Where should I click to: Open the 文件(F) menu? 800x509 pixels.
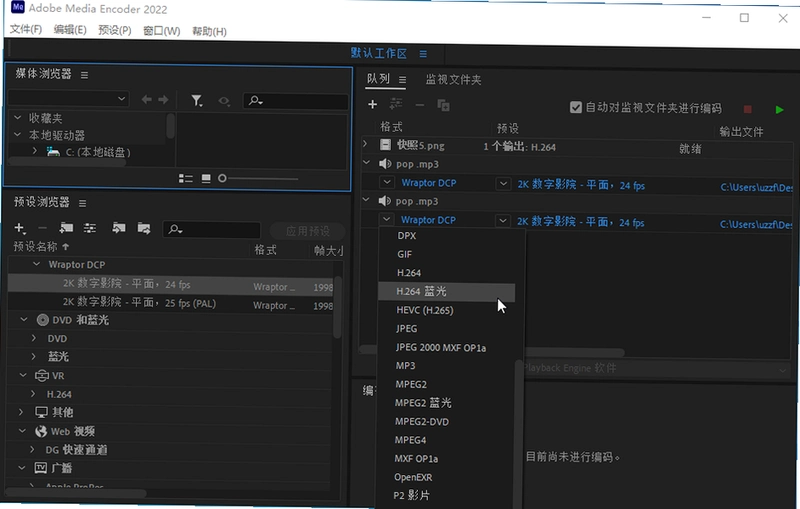(26, 29)
